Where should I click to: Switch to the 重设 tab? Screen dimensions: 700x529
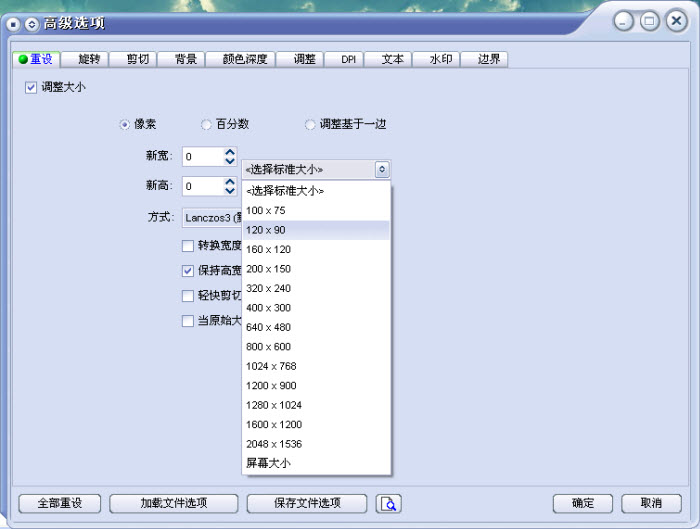(x=37, y=59)
